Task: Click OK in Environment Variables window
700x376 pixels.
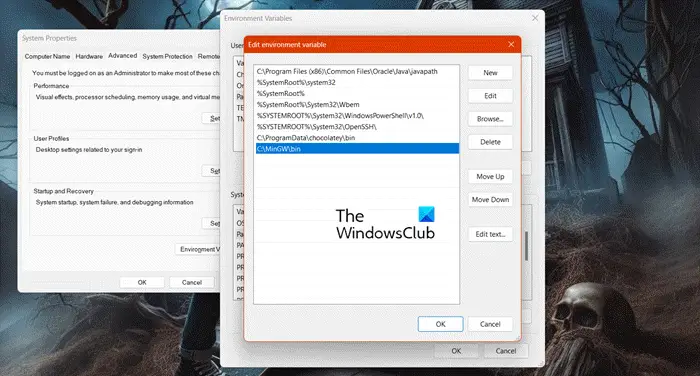Action: pos(456,351)
